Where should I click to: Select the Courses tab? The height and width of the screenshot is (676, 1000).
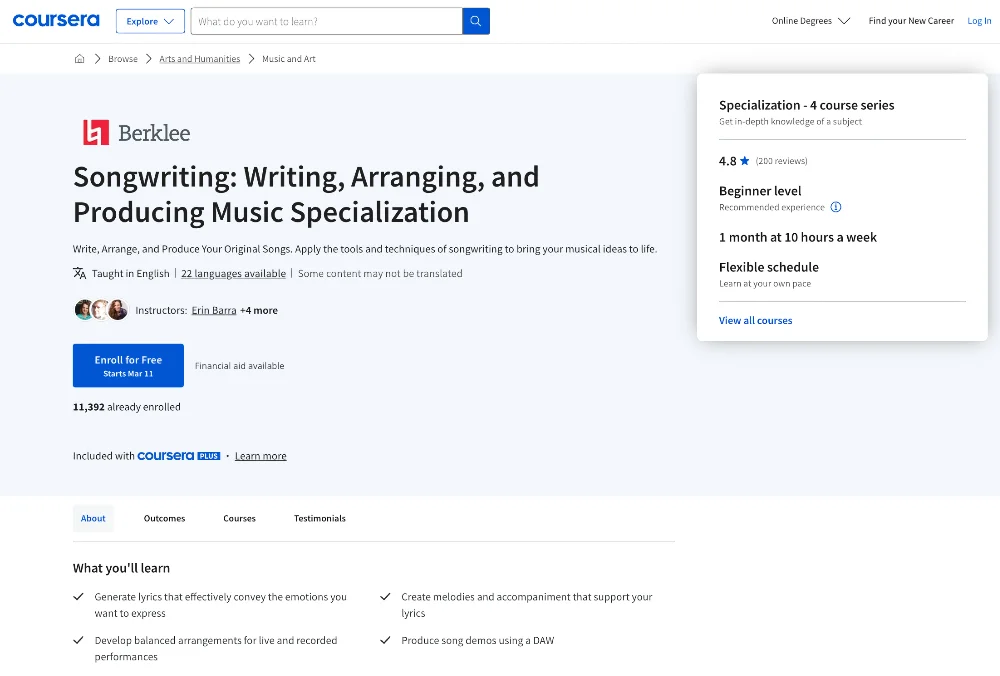(x=239, y=518)
